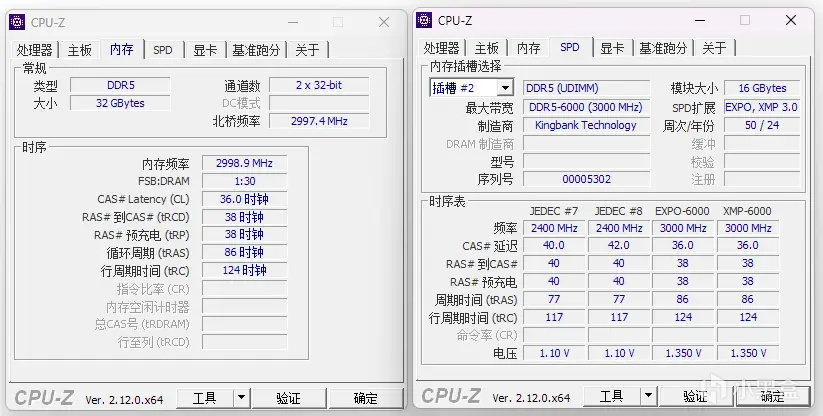
Task: Select the SPD tab in the right window
Action: pyautogui.click(x=570, y=47)
